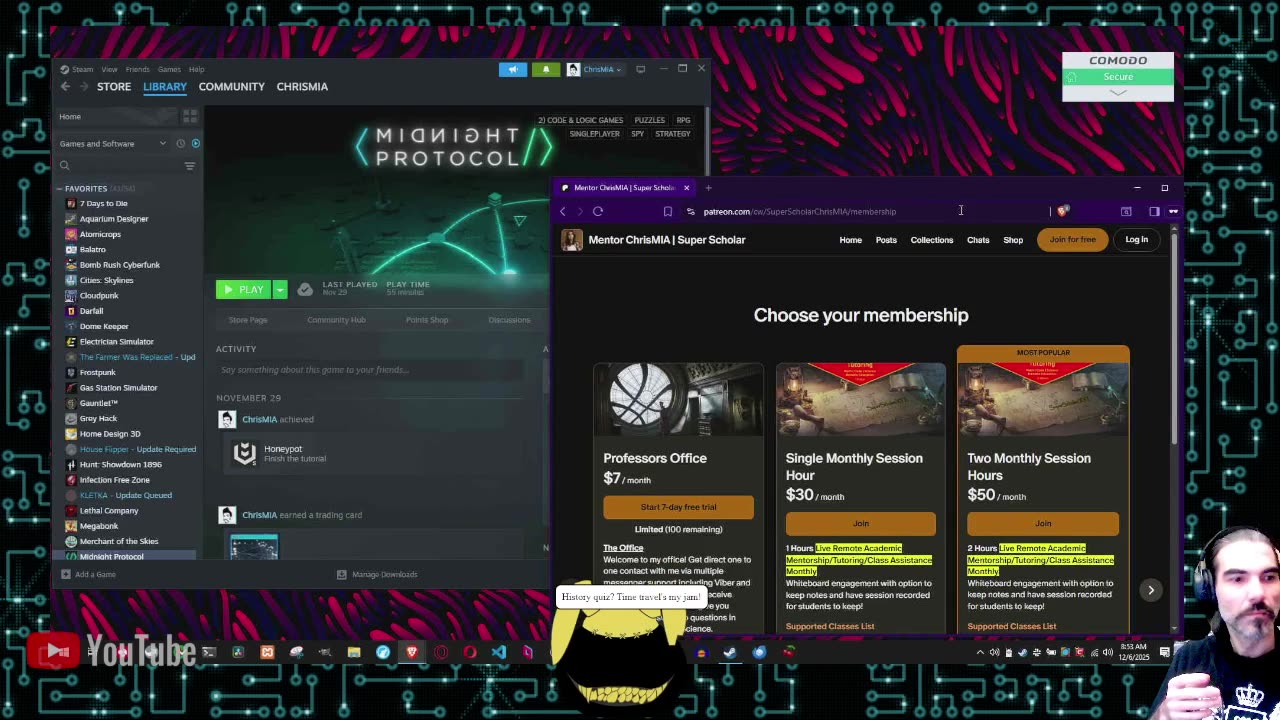1280x720 pixels.
Task: Go back in Steam navigation
Action: (x=66, y=87)
